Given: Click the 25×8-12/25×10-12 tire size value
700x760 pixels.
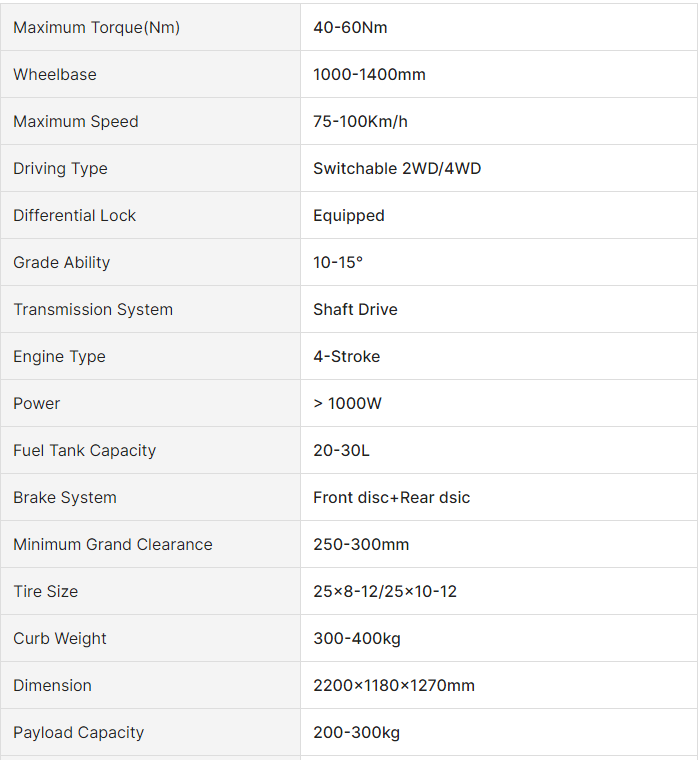Looking at the screenshot, I should click(385, 592).
